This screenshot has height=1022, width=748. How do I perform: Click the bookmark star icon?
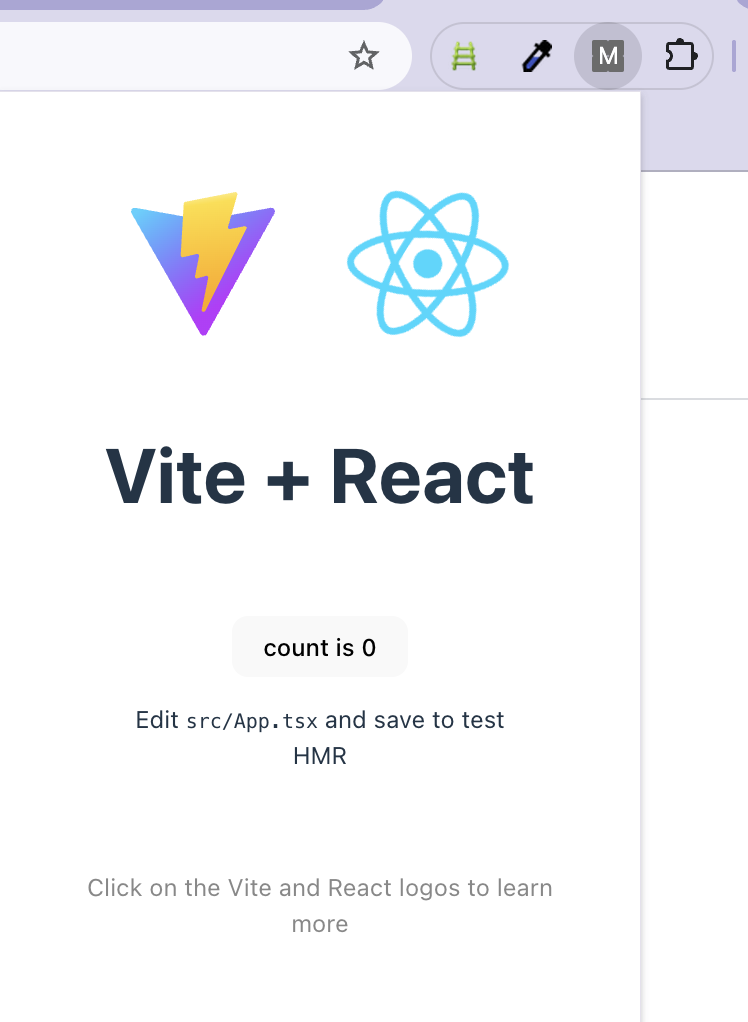click(x=364, y=56)
